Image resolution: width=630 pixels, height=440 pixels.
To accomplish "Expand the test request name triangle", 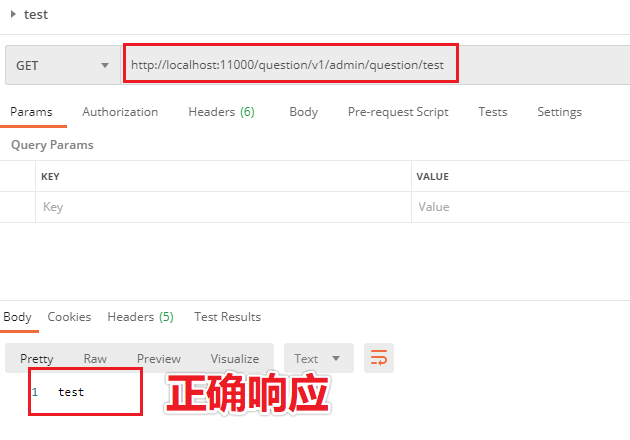I will click(13, 14).
